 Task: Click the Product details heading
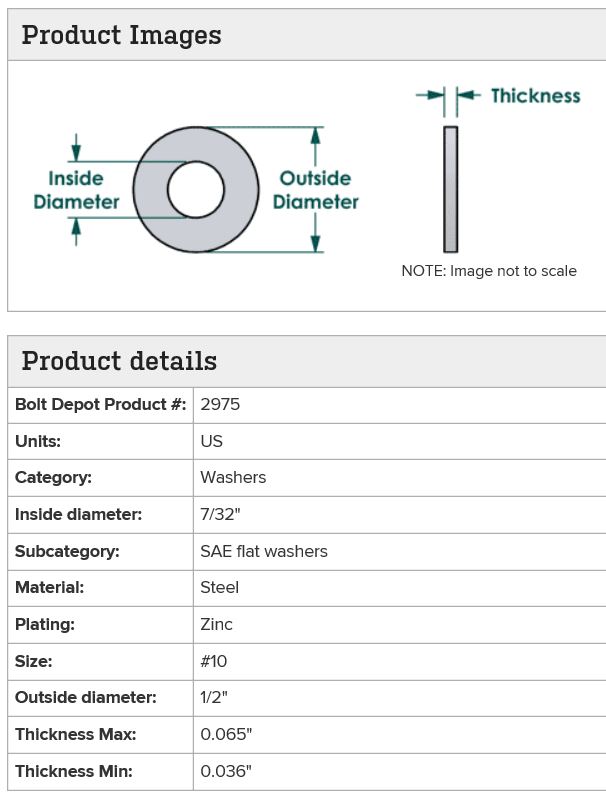(x=119, y=361)
